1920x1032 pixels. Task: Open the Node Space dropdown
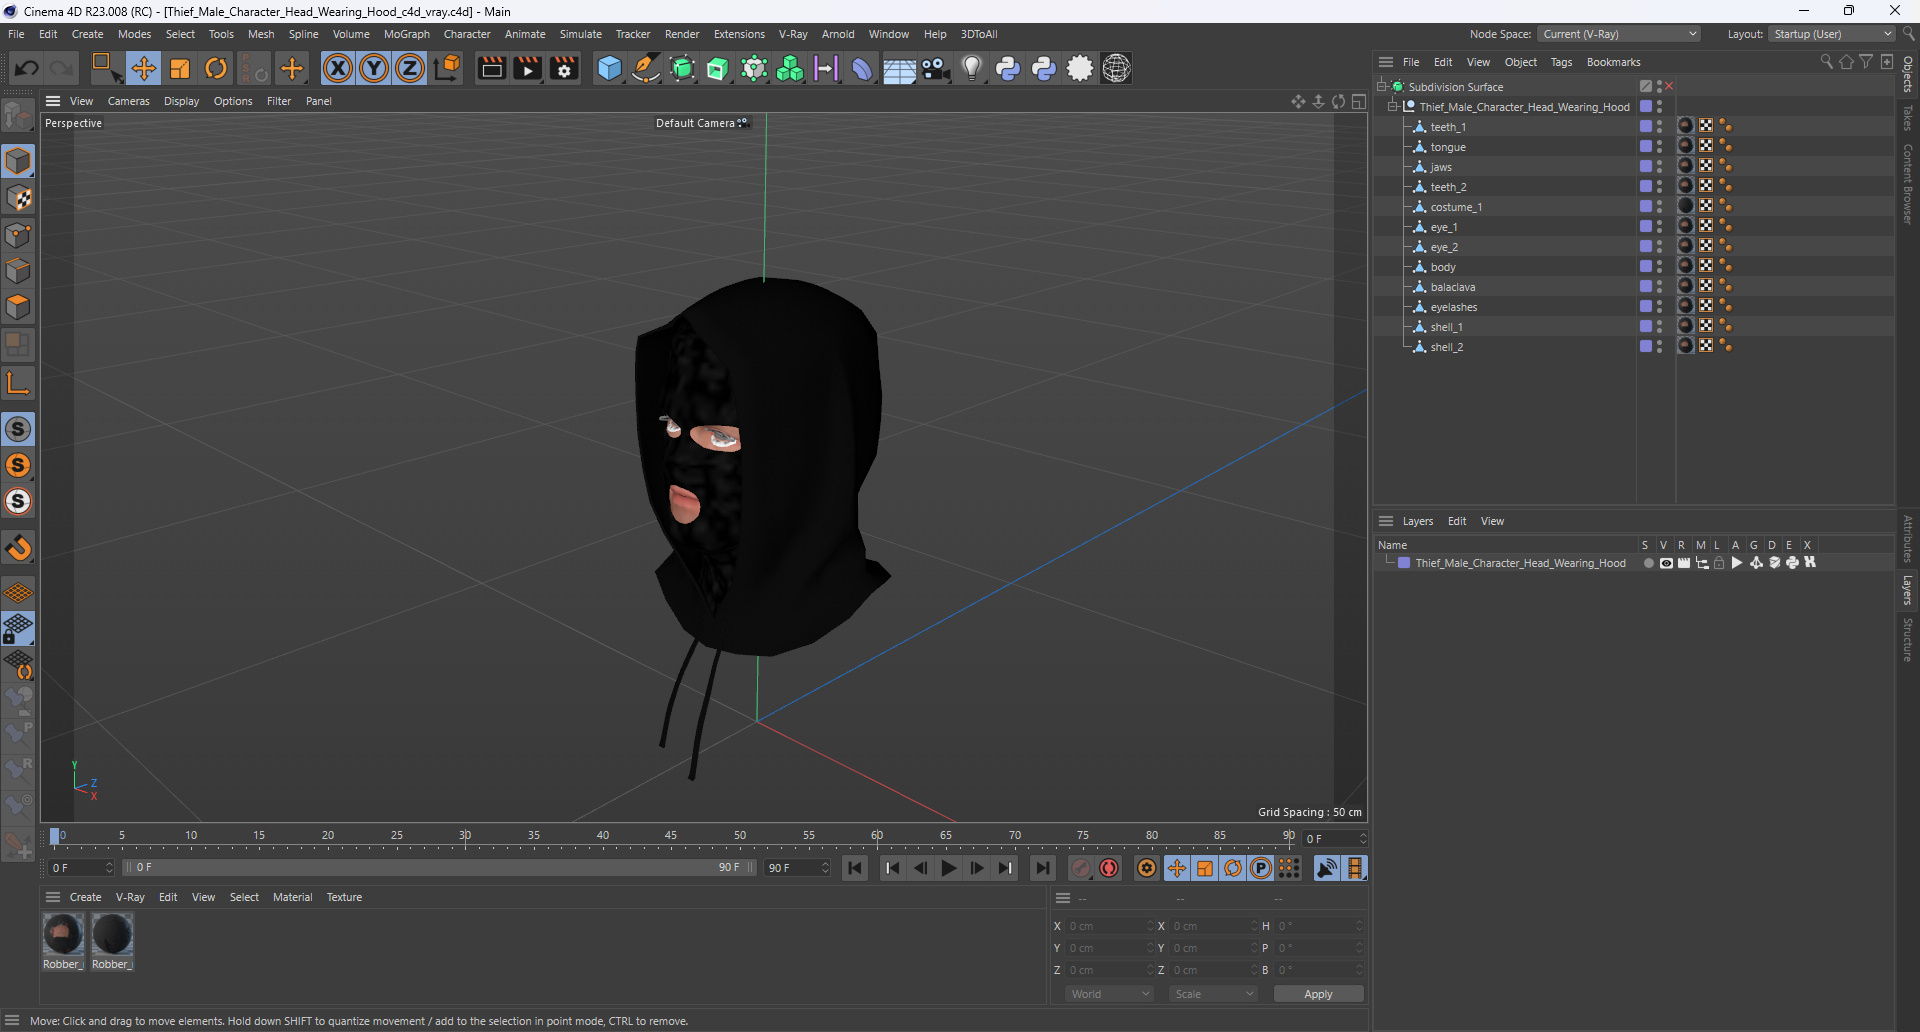tap(1619, 34)
